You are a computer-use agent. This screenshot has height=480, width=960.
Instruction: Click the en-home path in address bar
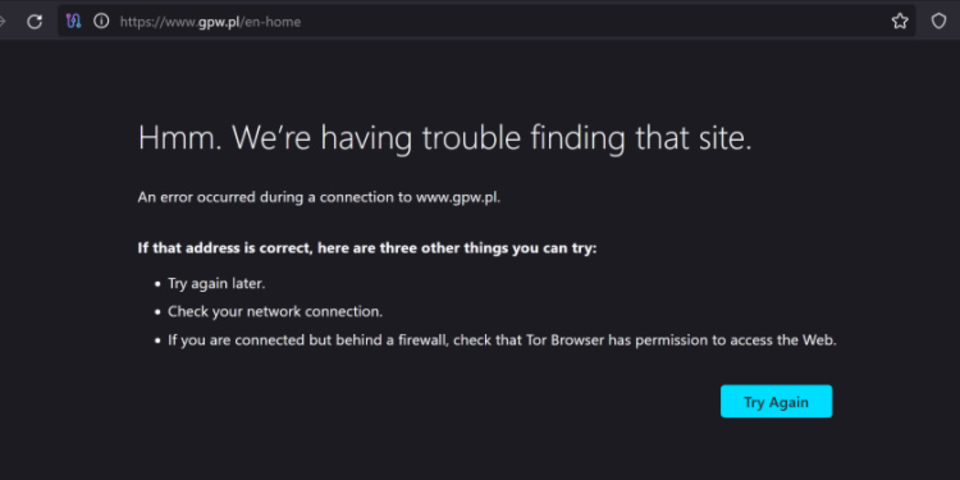(x=272, y=23)
